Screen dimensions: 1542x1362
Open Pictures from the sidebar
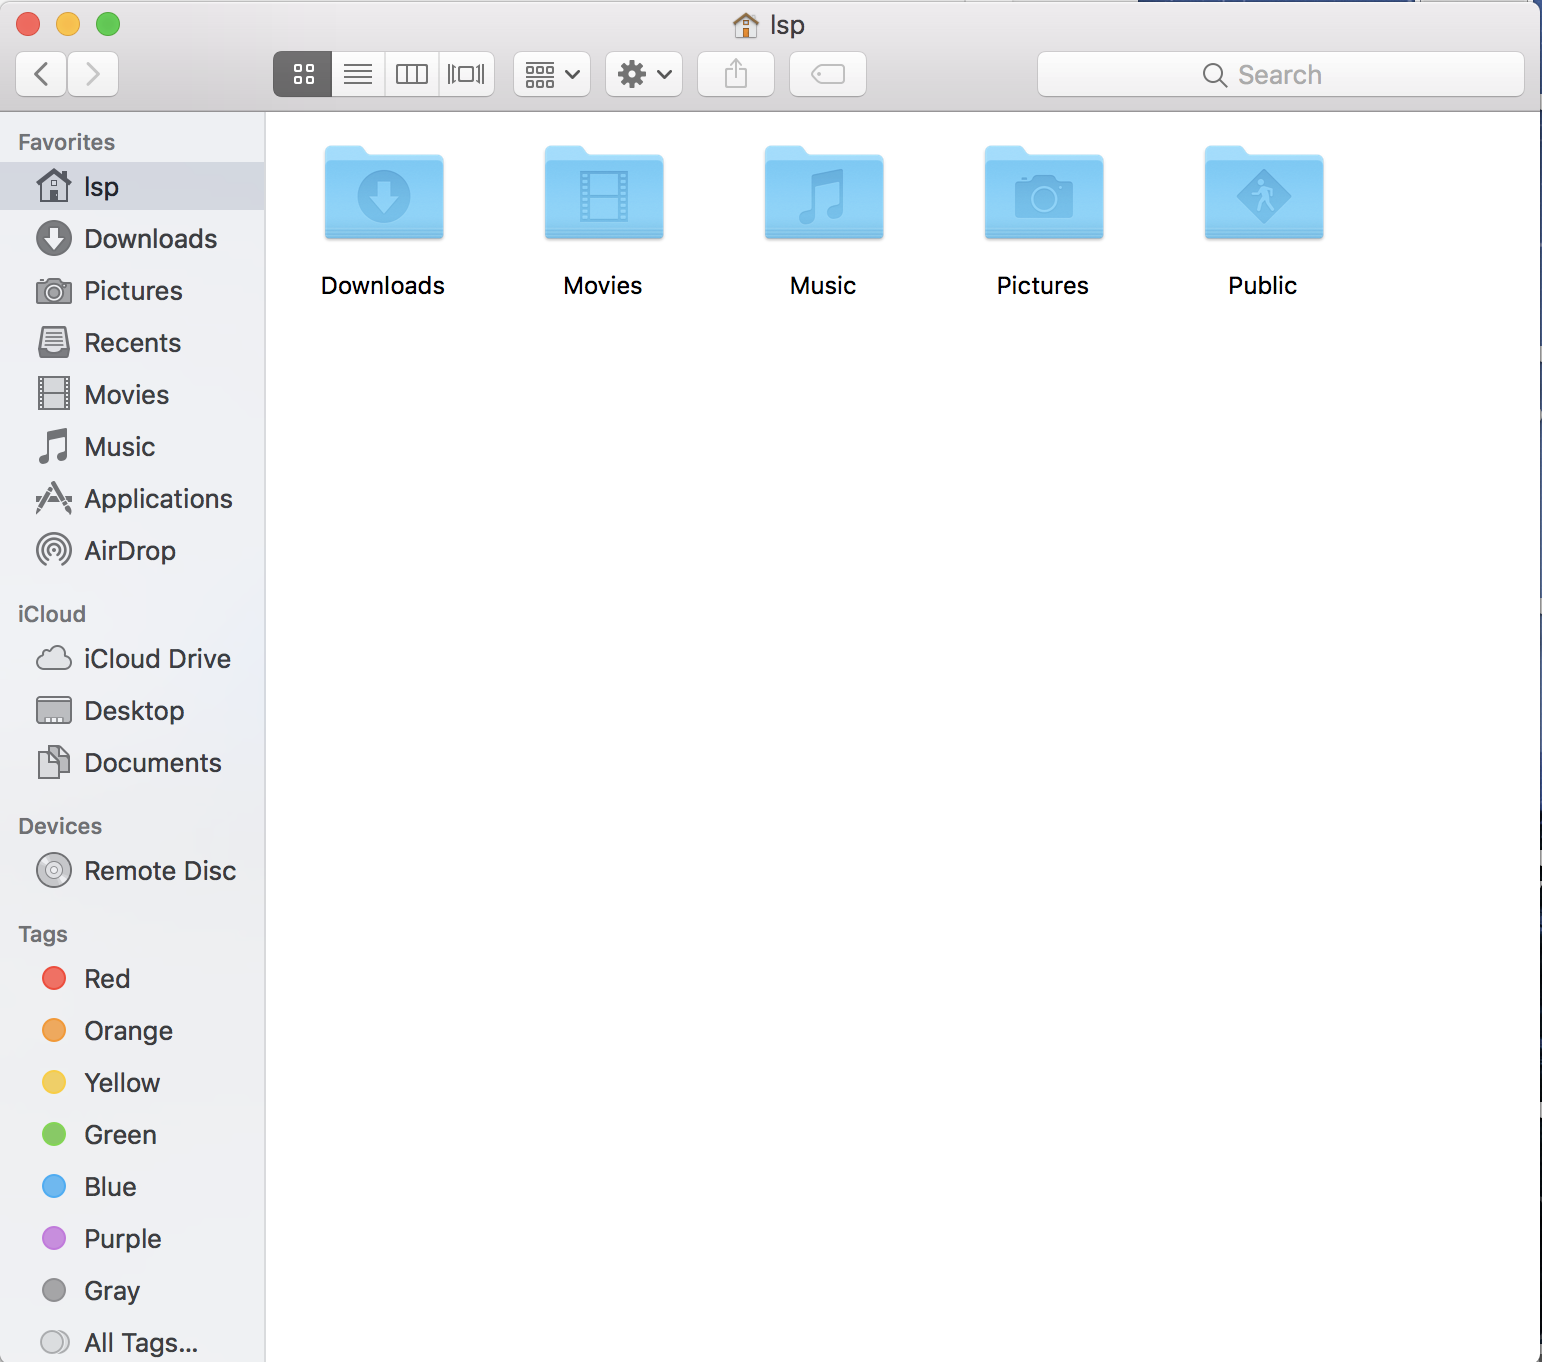132,290
